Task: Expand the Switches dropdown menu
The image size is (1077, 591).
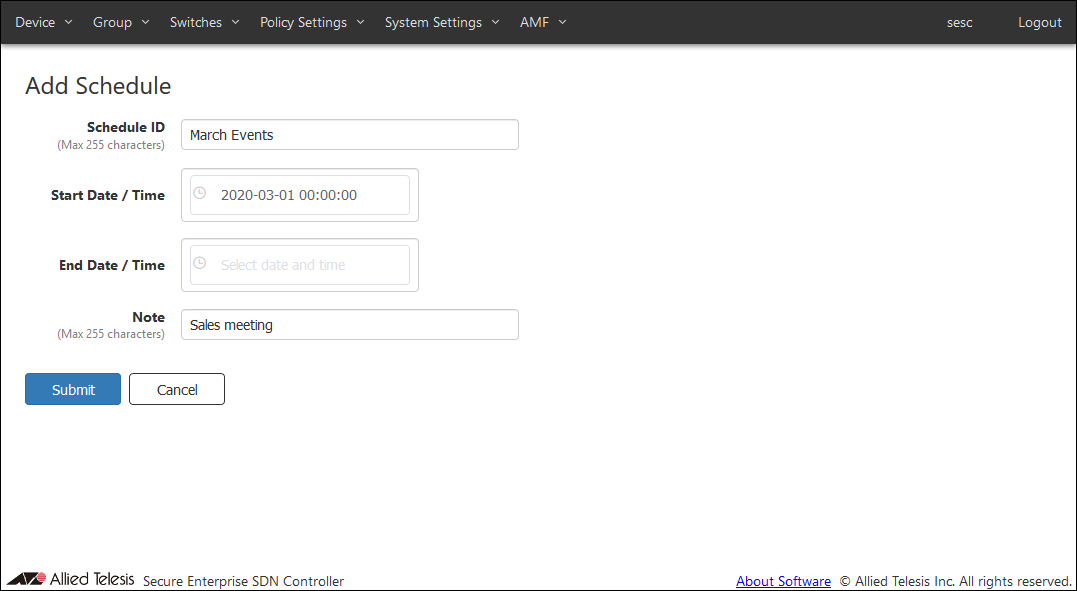Action: (x=204, y=22)
